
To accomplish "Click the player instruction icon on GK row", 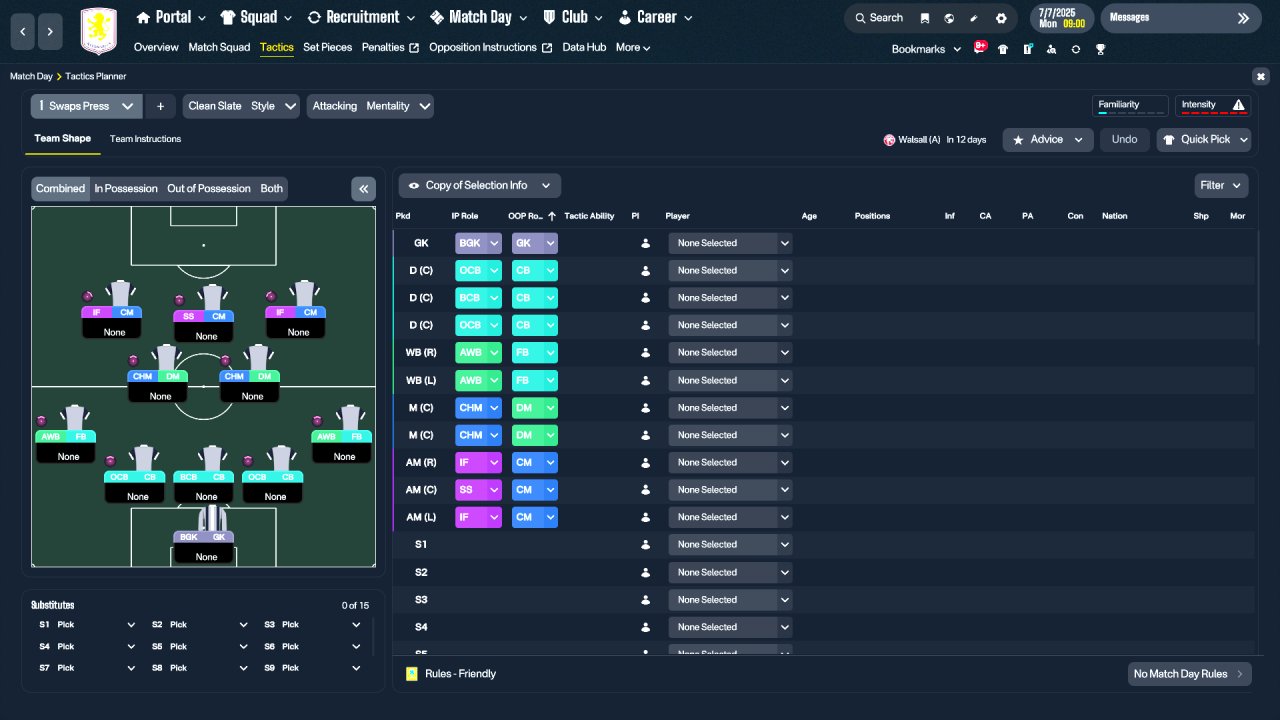I will tap(646, 243).
